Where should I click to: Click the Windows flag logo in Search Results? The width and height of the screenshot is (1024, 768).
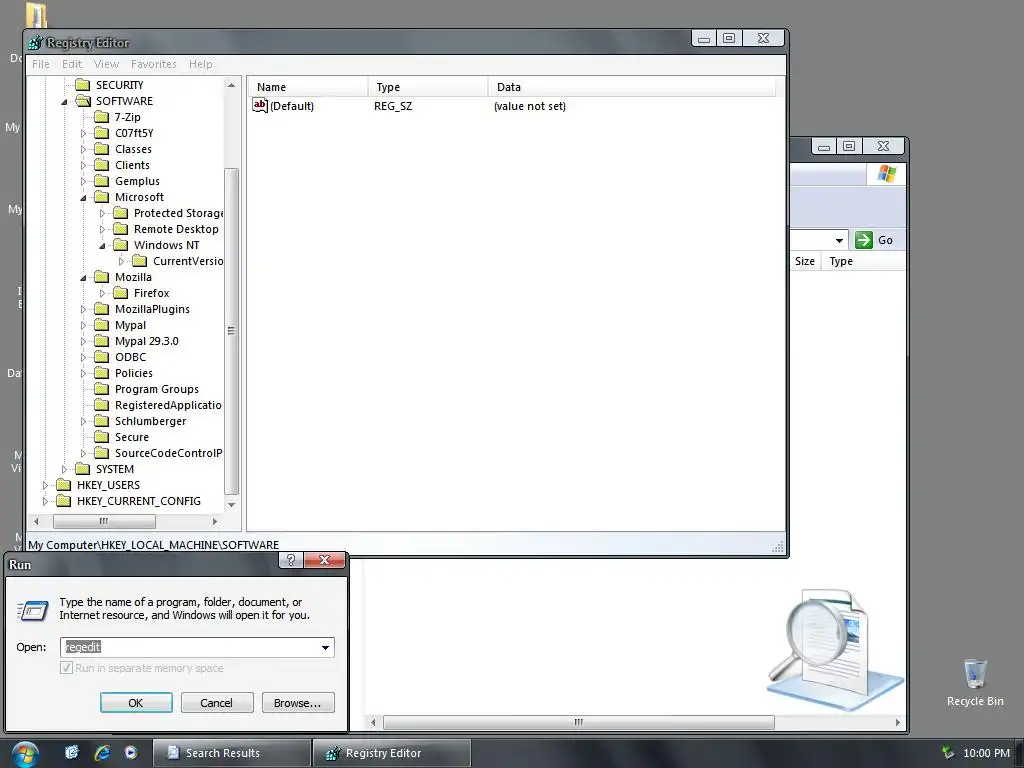point(886,174)
